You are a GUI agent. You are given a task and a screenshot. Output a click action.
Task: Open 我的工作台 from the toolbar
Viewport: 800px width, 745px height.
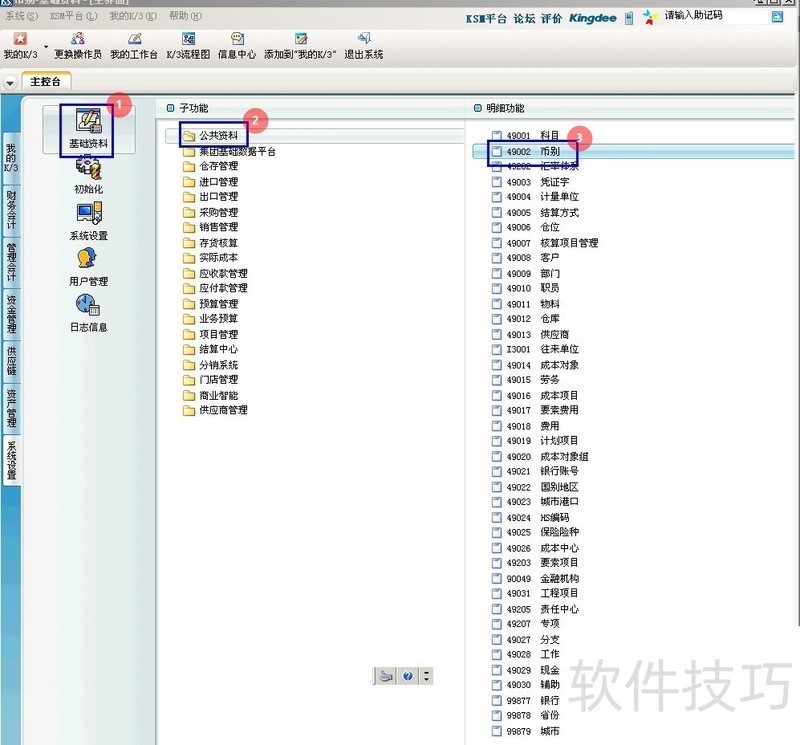tap(134, 39)
